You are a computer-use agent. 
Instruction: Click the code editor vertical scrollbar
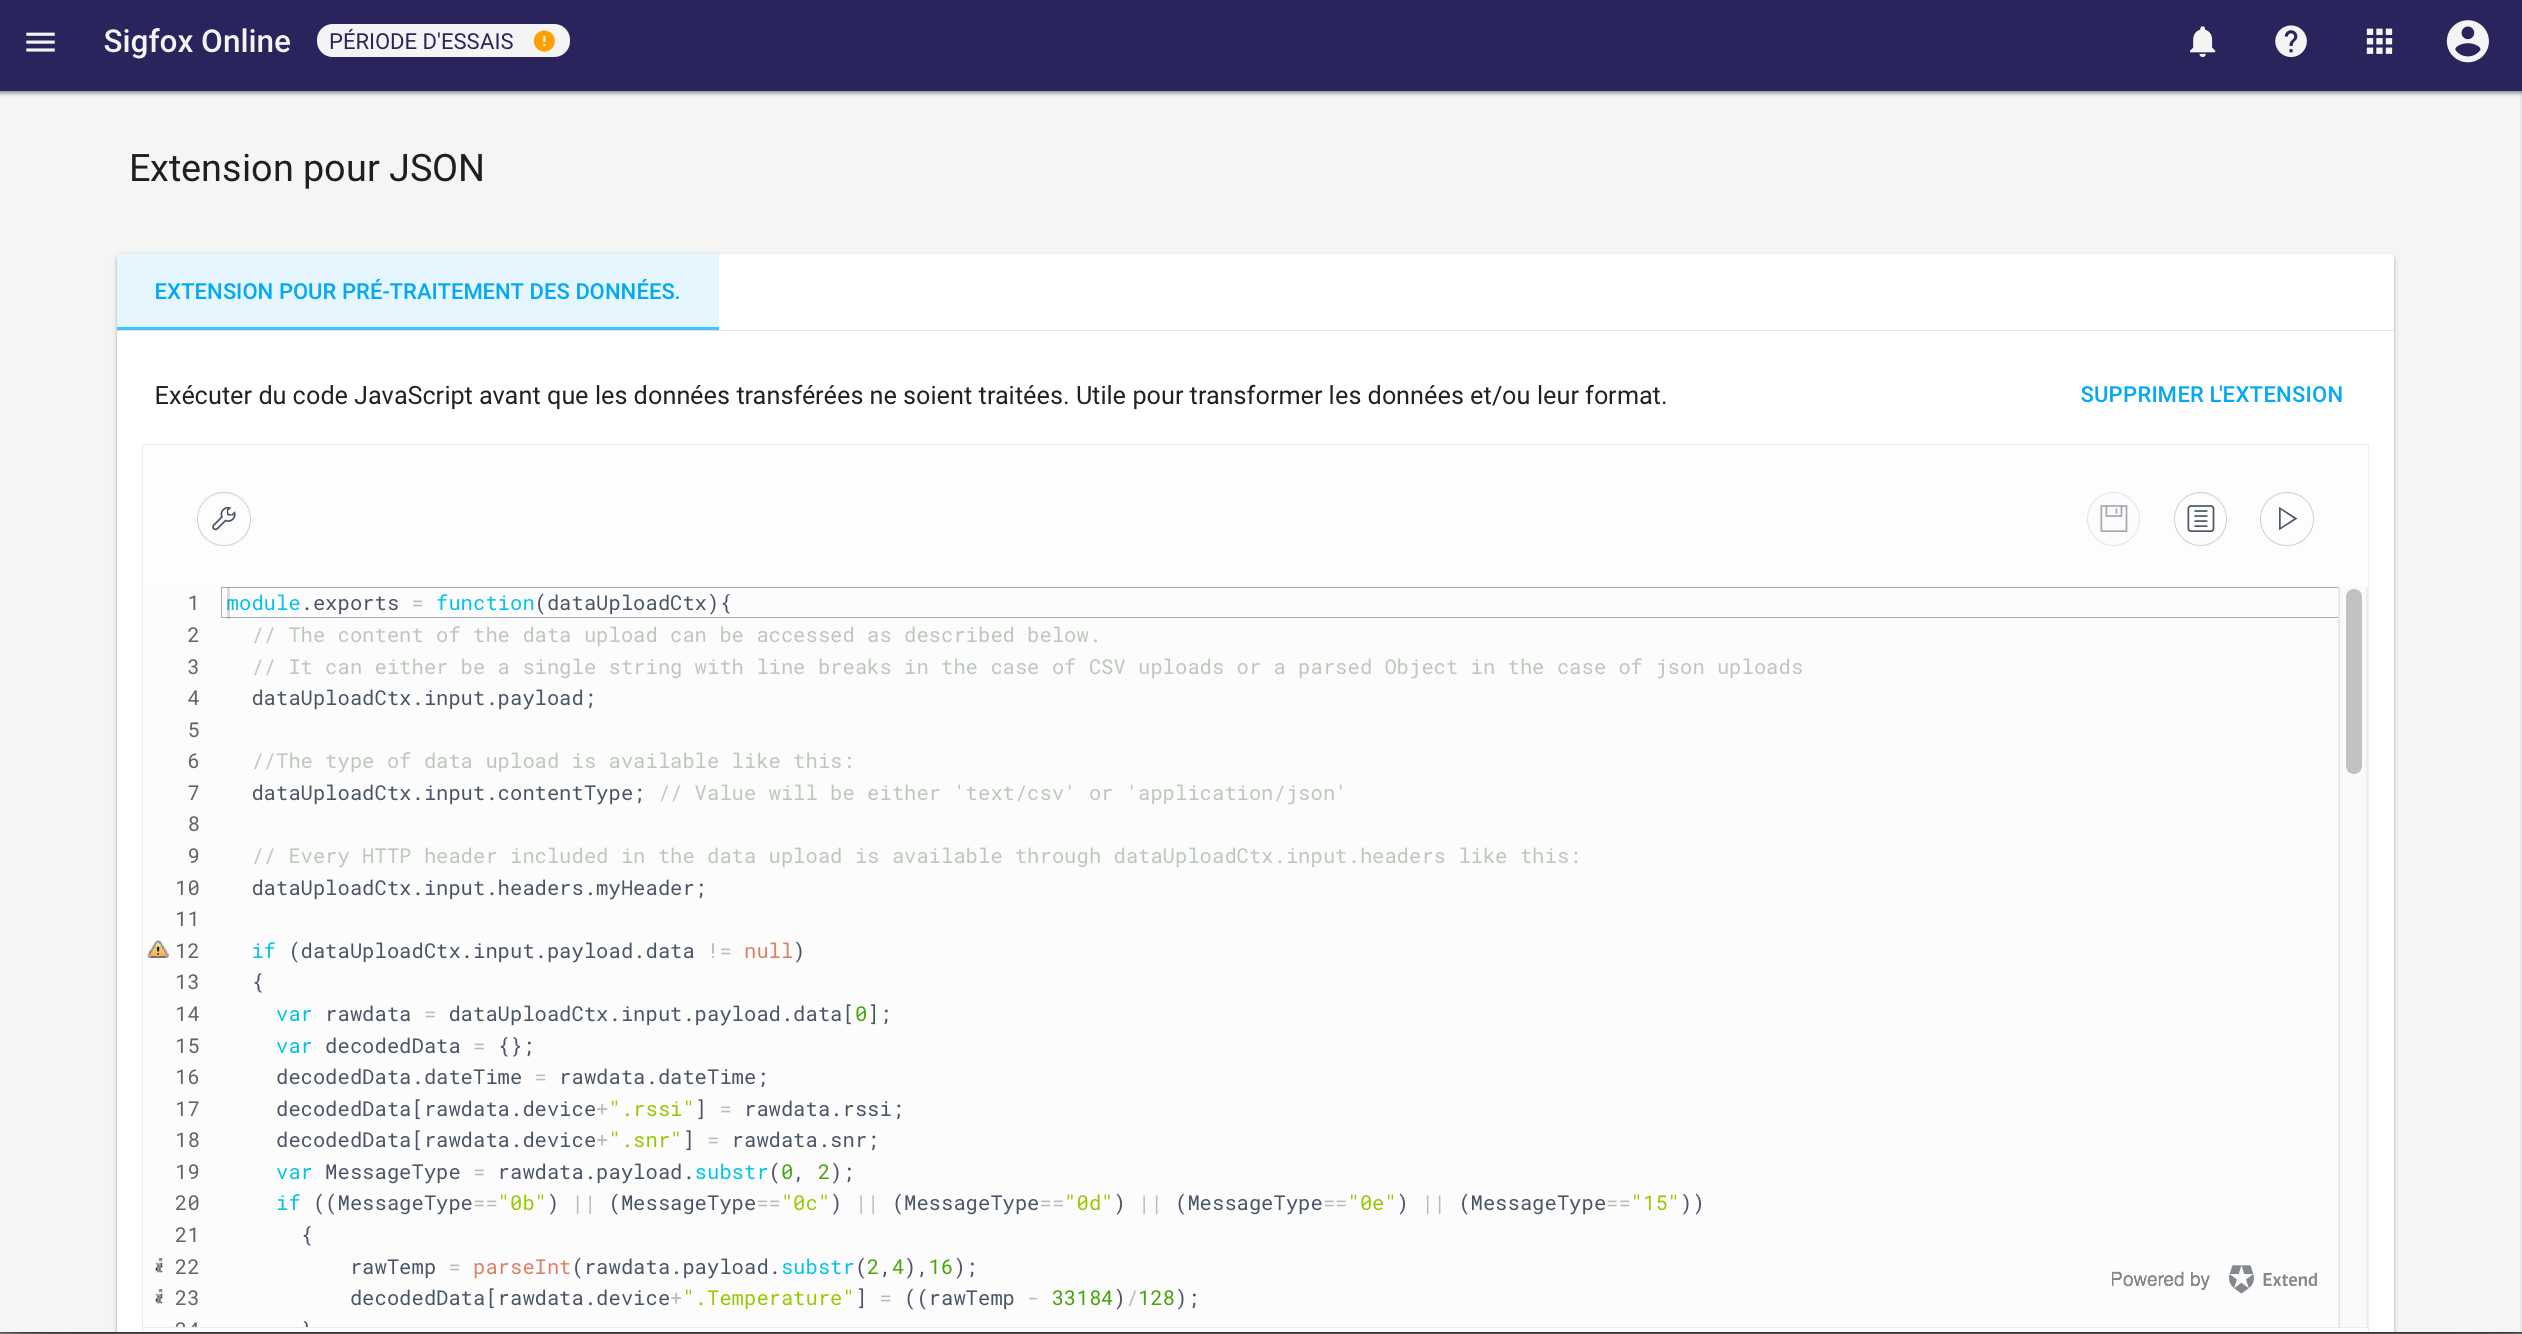(2353, 682)
